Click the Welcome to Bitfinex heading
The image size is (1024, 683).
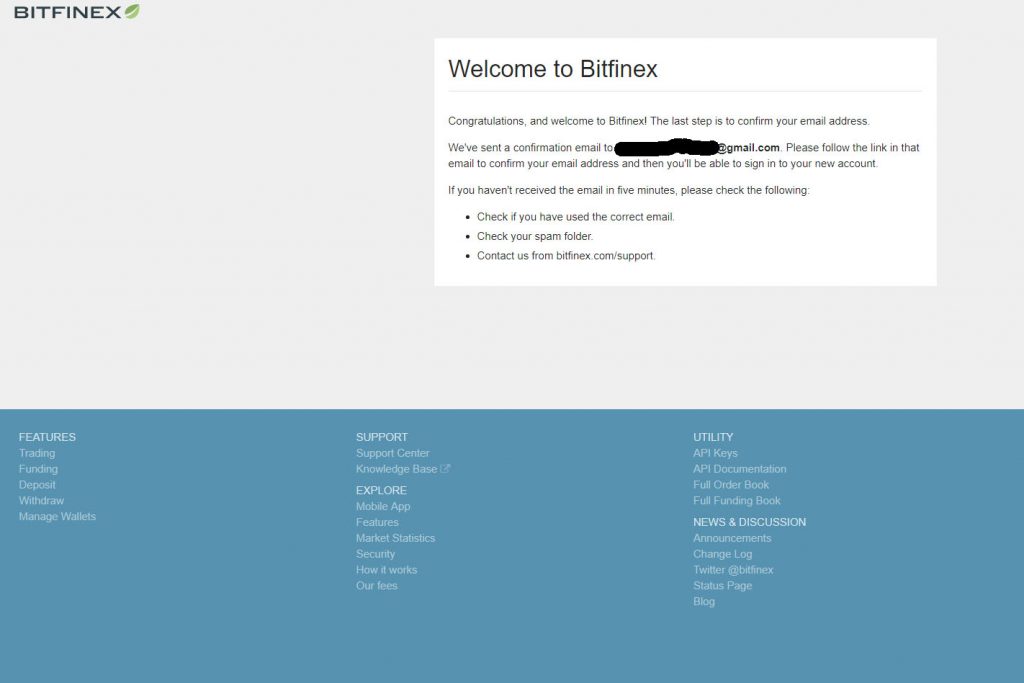552,69
